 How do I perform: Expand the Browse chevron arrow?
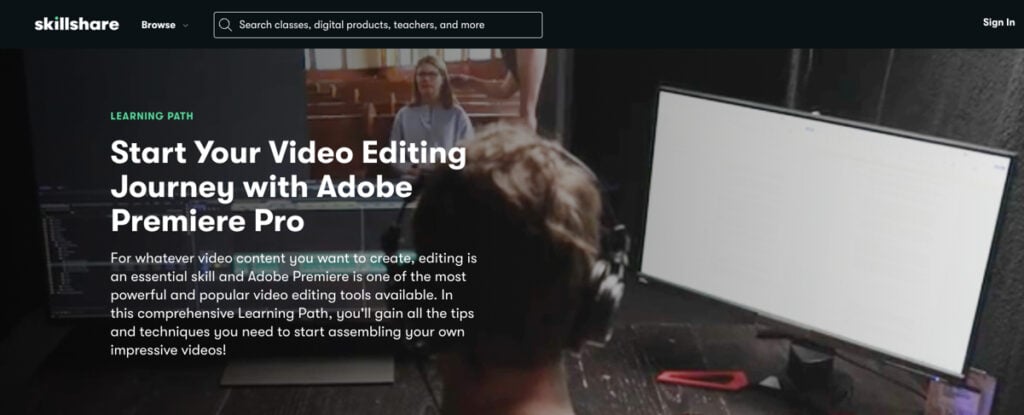pyautogui.click(x=185, y=25)
